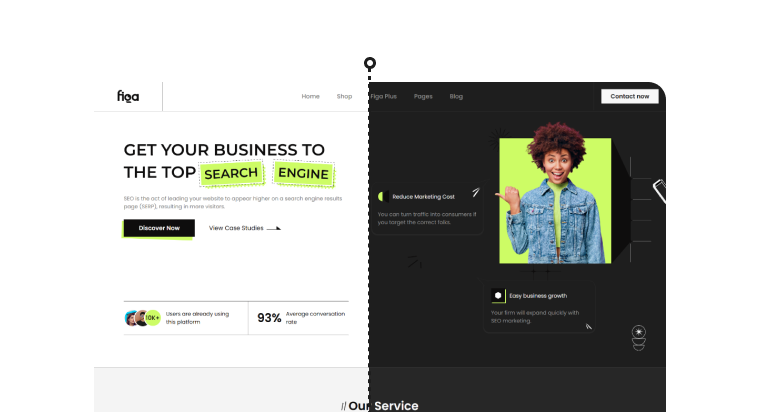Click the phone outline icon at right edge

660,190
